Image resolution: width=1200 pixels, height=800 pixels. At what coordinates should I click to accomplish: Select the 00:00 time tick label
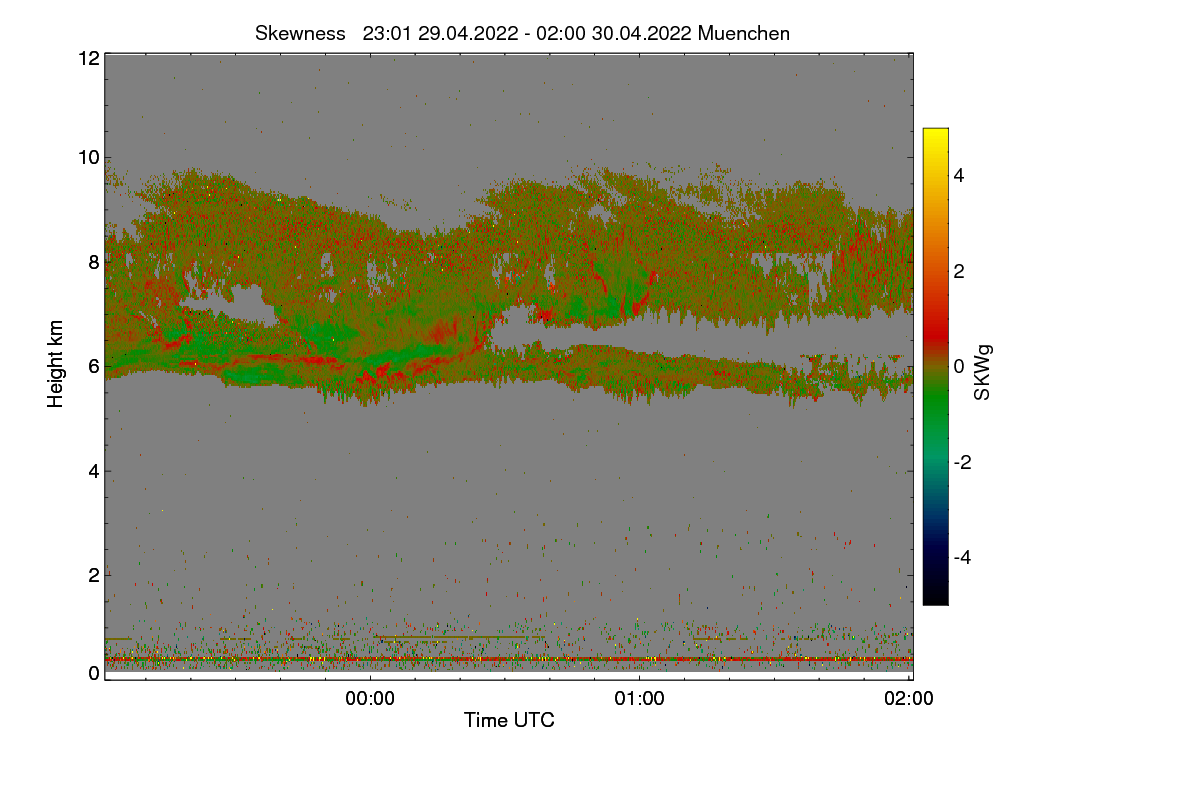tap(370, 700)
